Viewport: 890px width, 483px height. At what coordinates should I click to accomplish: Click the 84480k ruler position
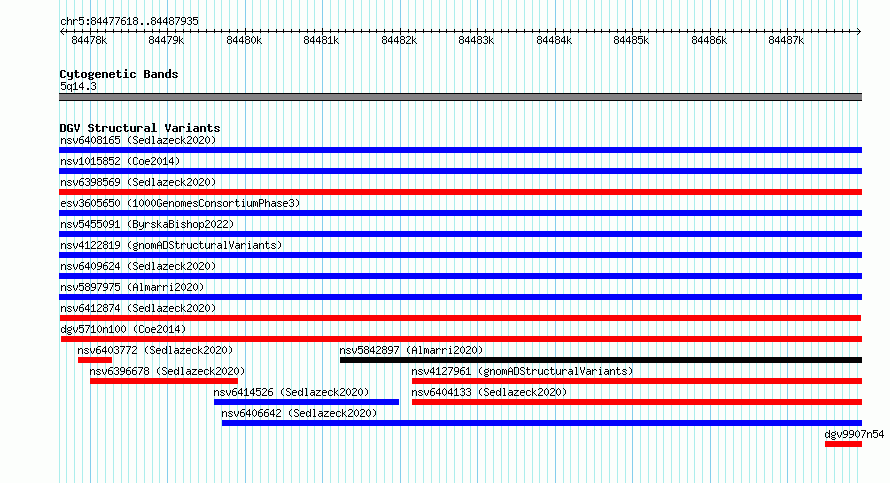pyautogui.click(x=244, y=40)
